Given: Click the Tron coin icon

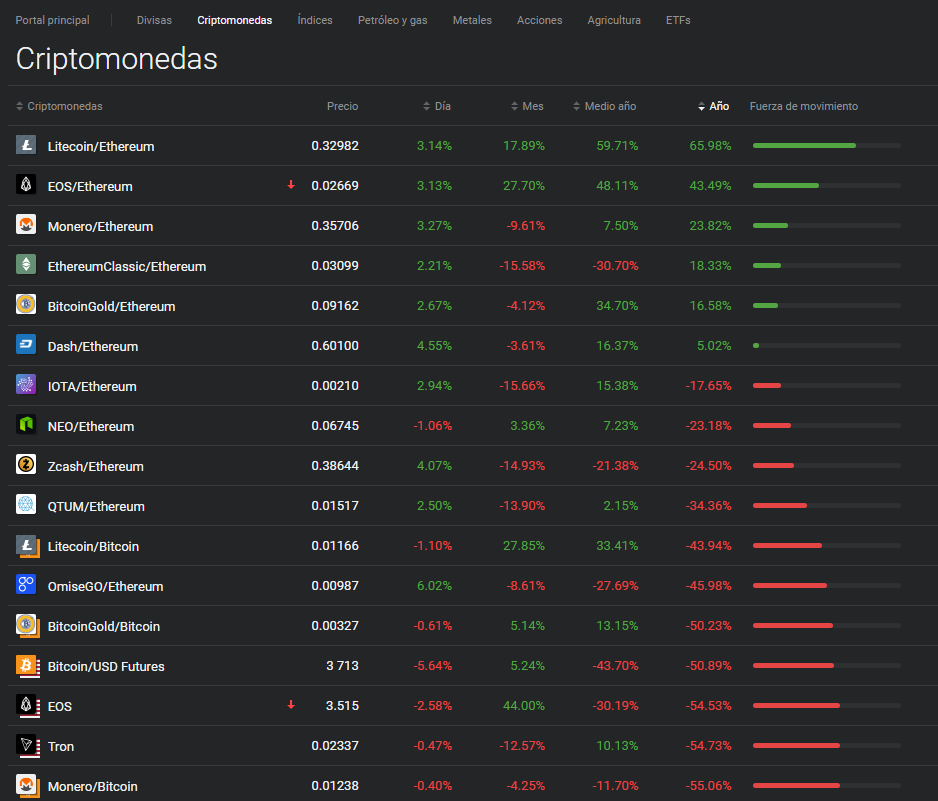Looking at the screenshot, I should (x=28, y=747).
